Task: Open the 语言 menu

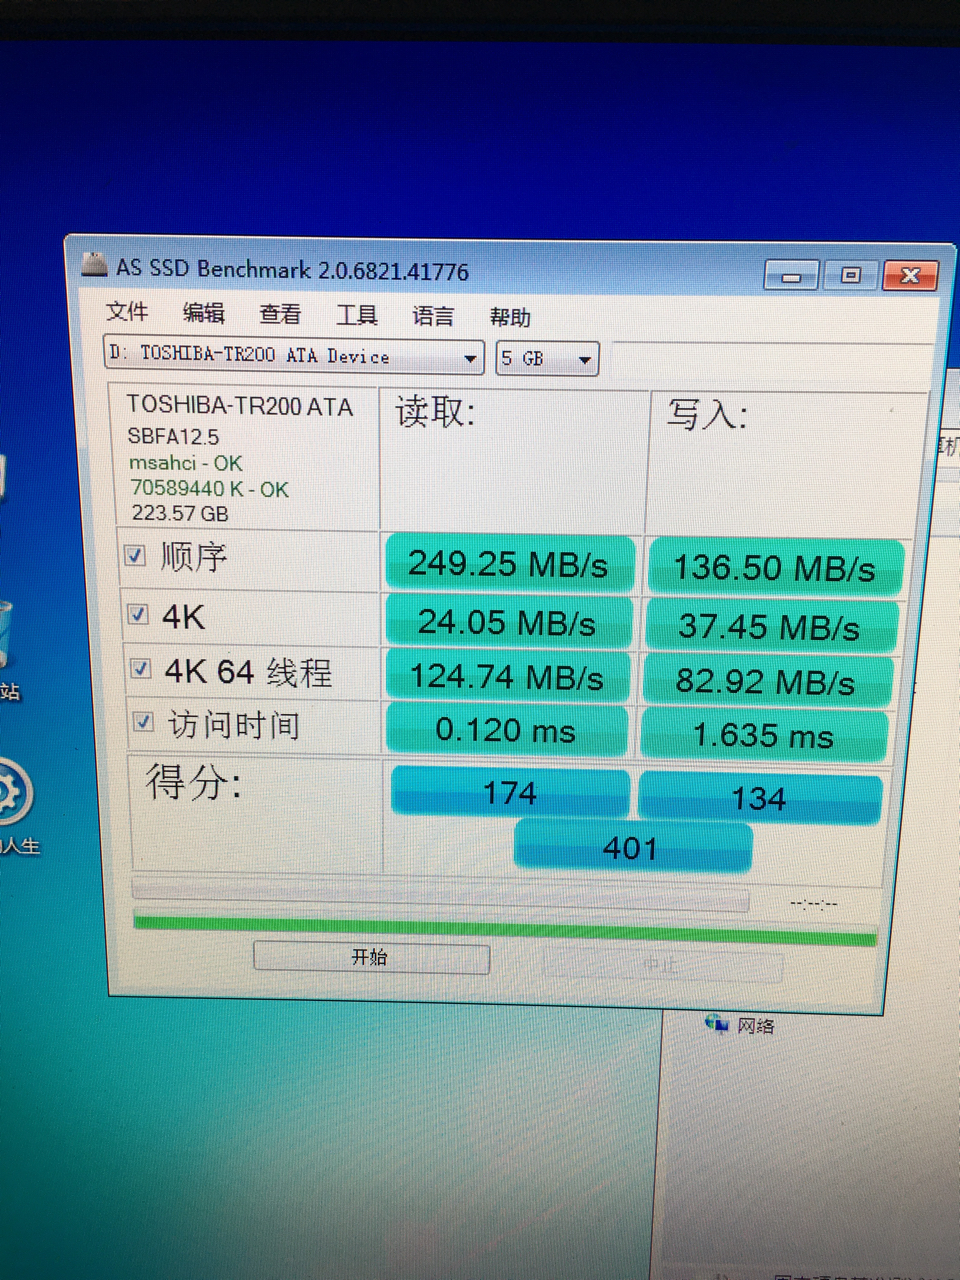Action: coord(433,317)
